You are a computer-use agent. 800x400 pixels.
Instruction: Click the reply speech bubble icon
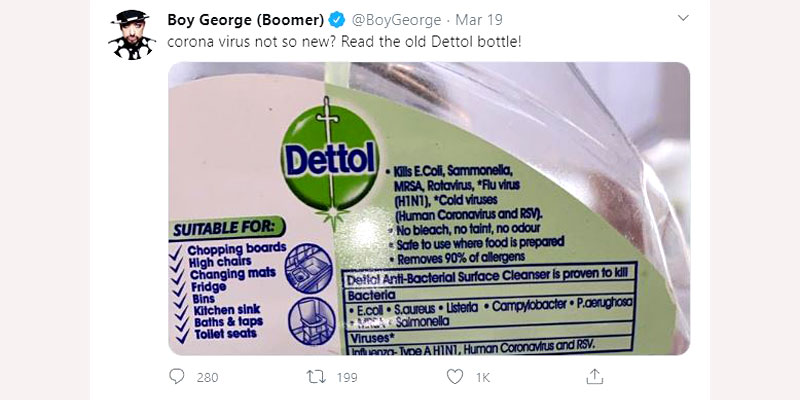pyautogui.click(x=177, y=377)
